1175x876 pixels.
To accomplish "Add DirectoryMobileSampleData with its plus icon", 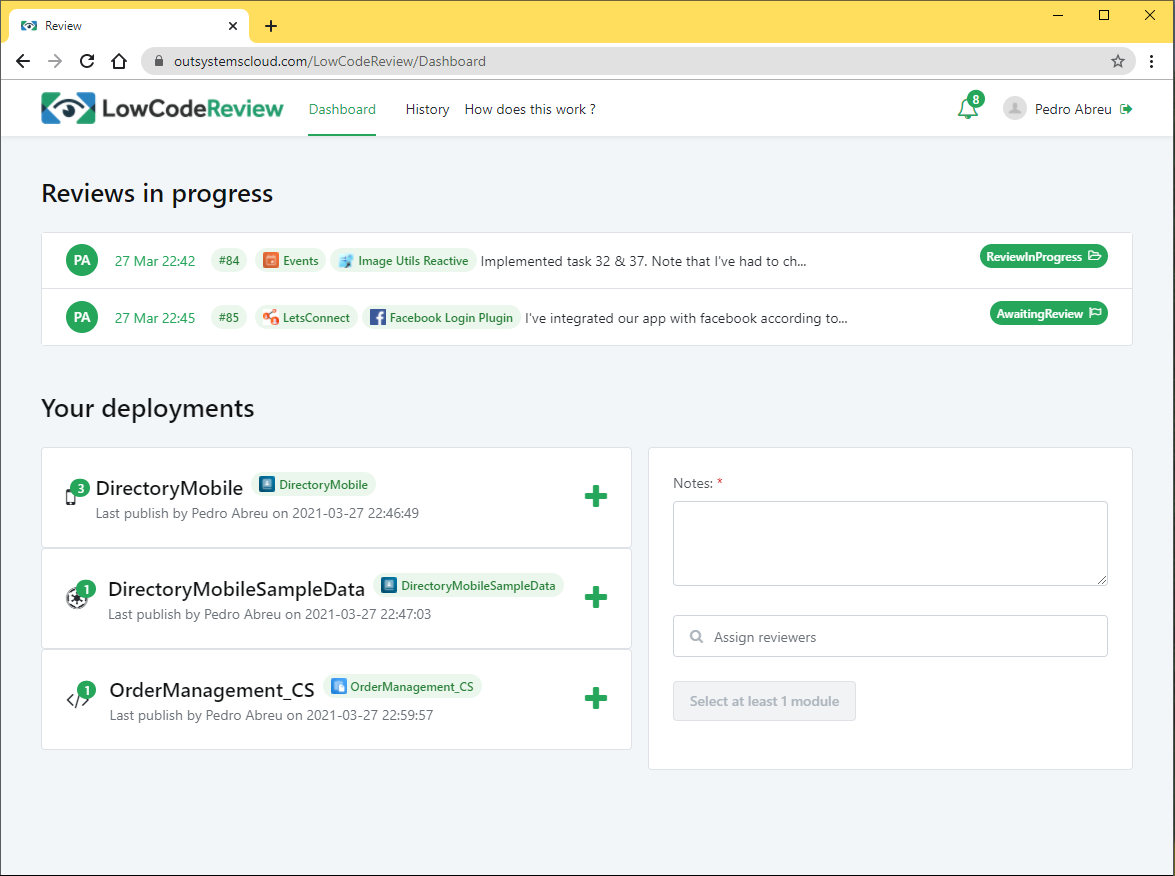I will tap(595, 597).
